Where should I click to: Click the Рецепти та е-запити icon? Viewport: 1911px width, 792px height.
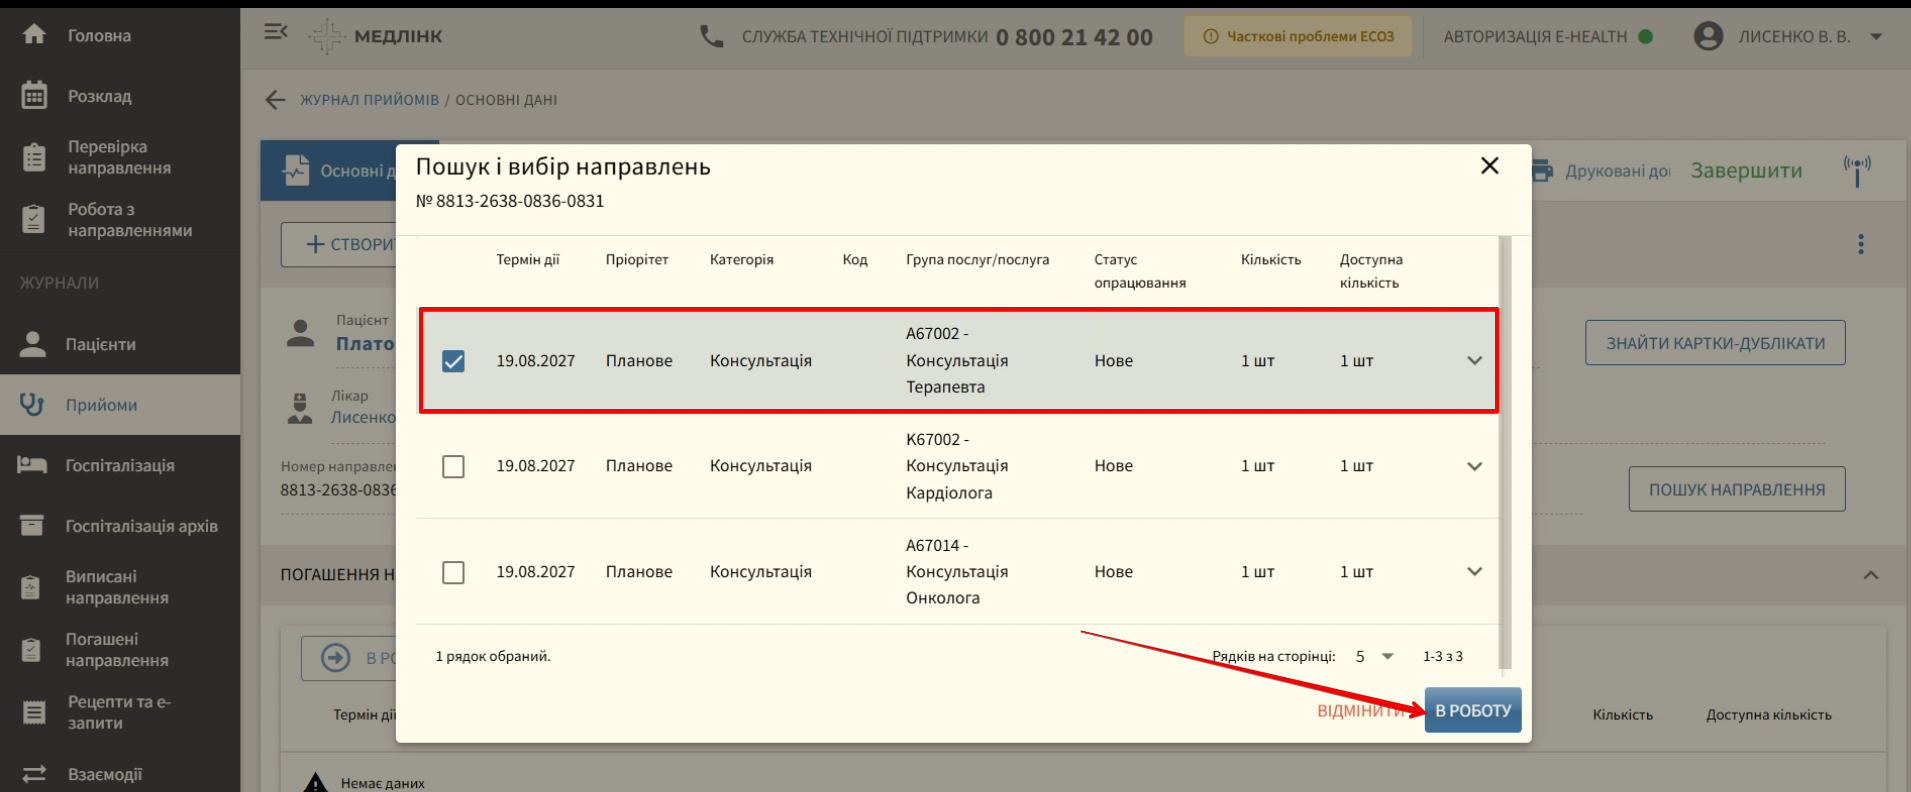34,712
